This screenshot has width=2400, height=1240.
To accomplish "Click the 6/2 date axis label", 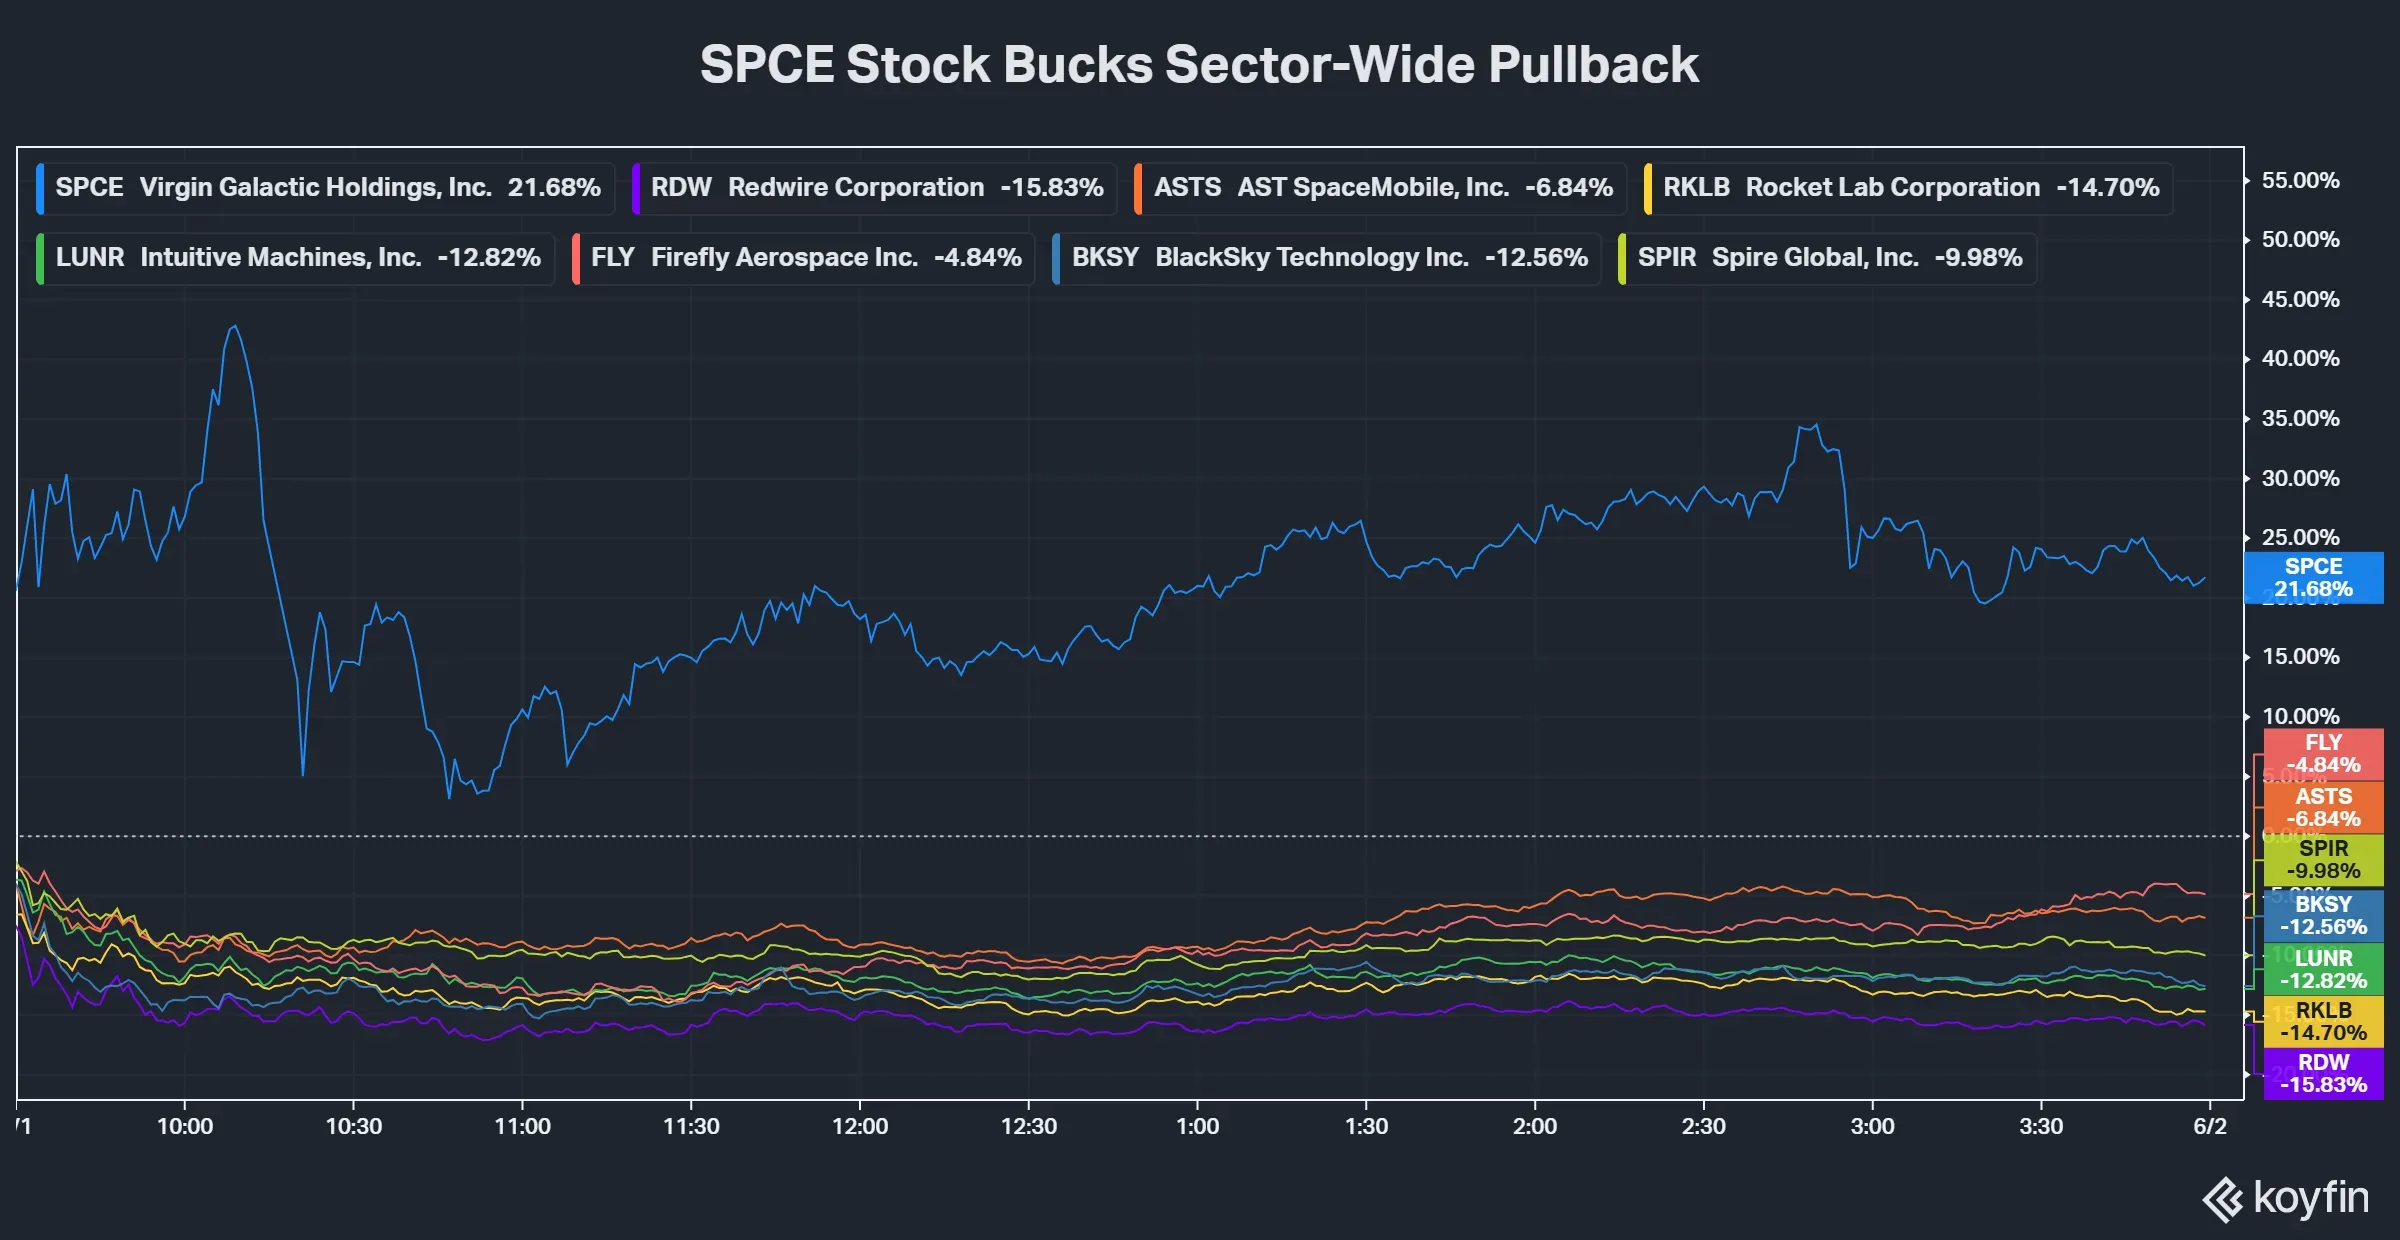I will (2210, 1127).
